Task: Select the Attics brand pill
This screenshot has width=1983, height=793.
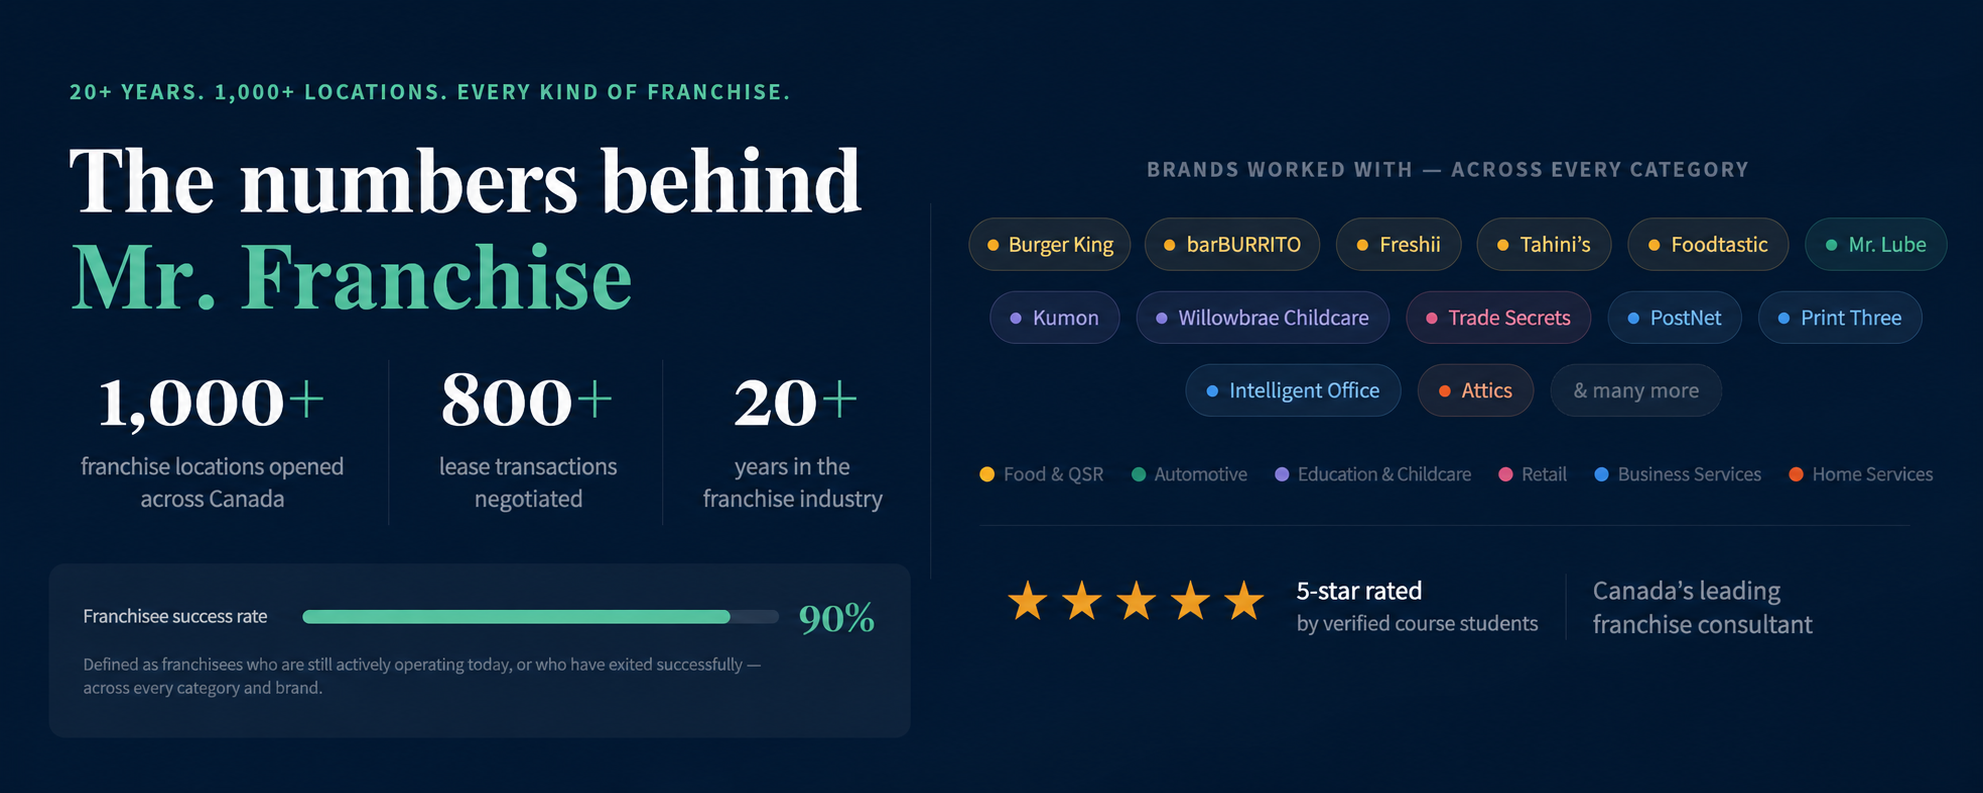Action: tap(1476, 390)
